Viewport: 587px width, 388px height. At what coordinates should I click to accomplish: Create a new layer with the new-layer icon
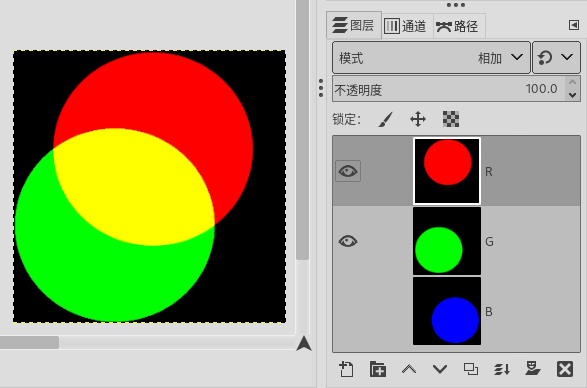click(x=346, y=369)
